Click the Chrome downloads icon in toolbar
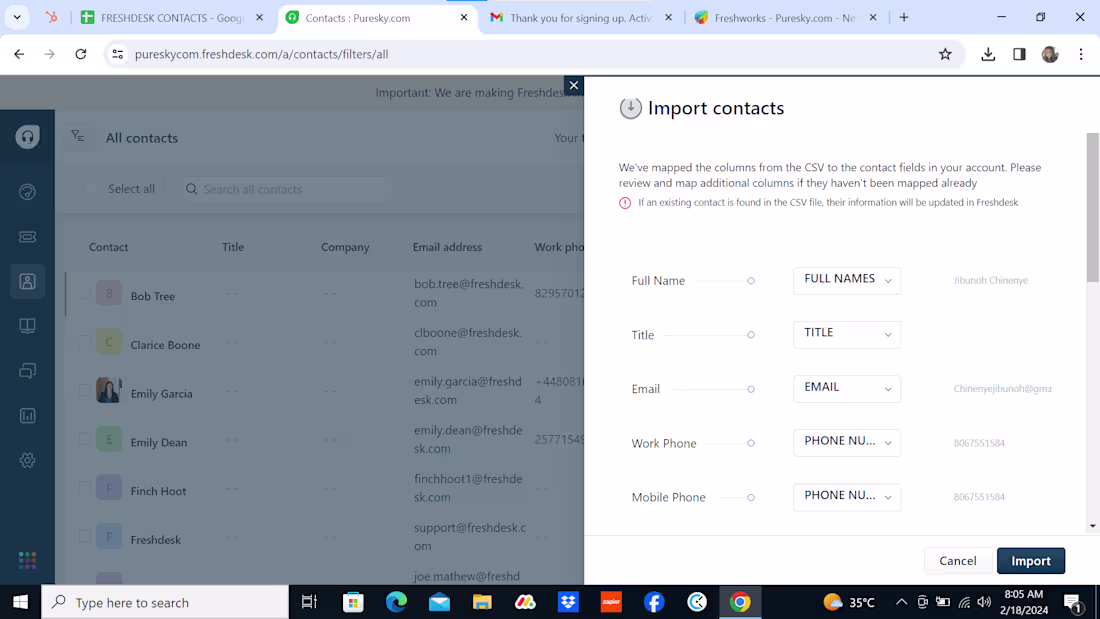The image size is (1100, 619). tap(988, 54)
